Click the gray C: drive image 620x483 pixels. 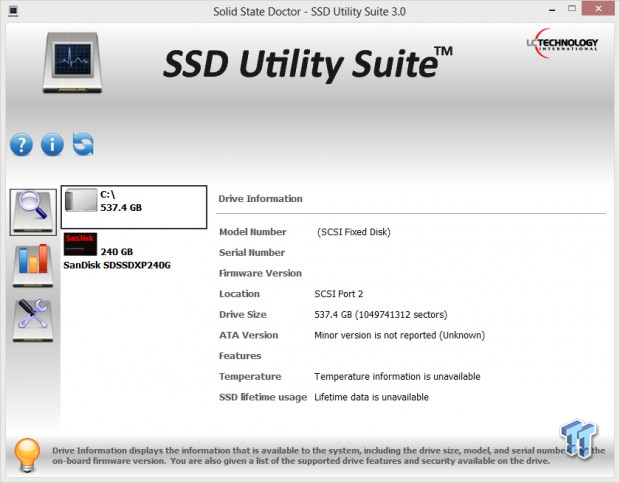[x=81, y=200]
